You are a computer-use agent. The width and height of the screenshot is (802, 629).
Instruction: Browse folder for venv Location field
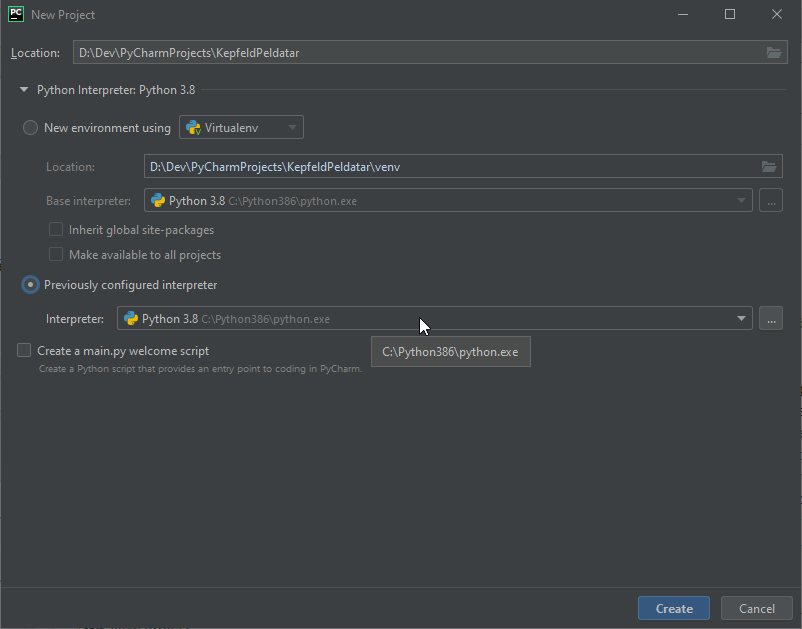[769, 167]
